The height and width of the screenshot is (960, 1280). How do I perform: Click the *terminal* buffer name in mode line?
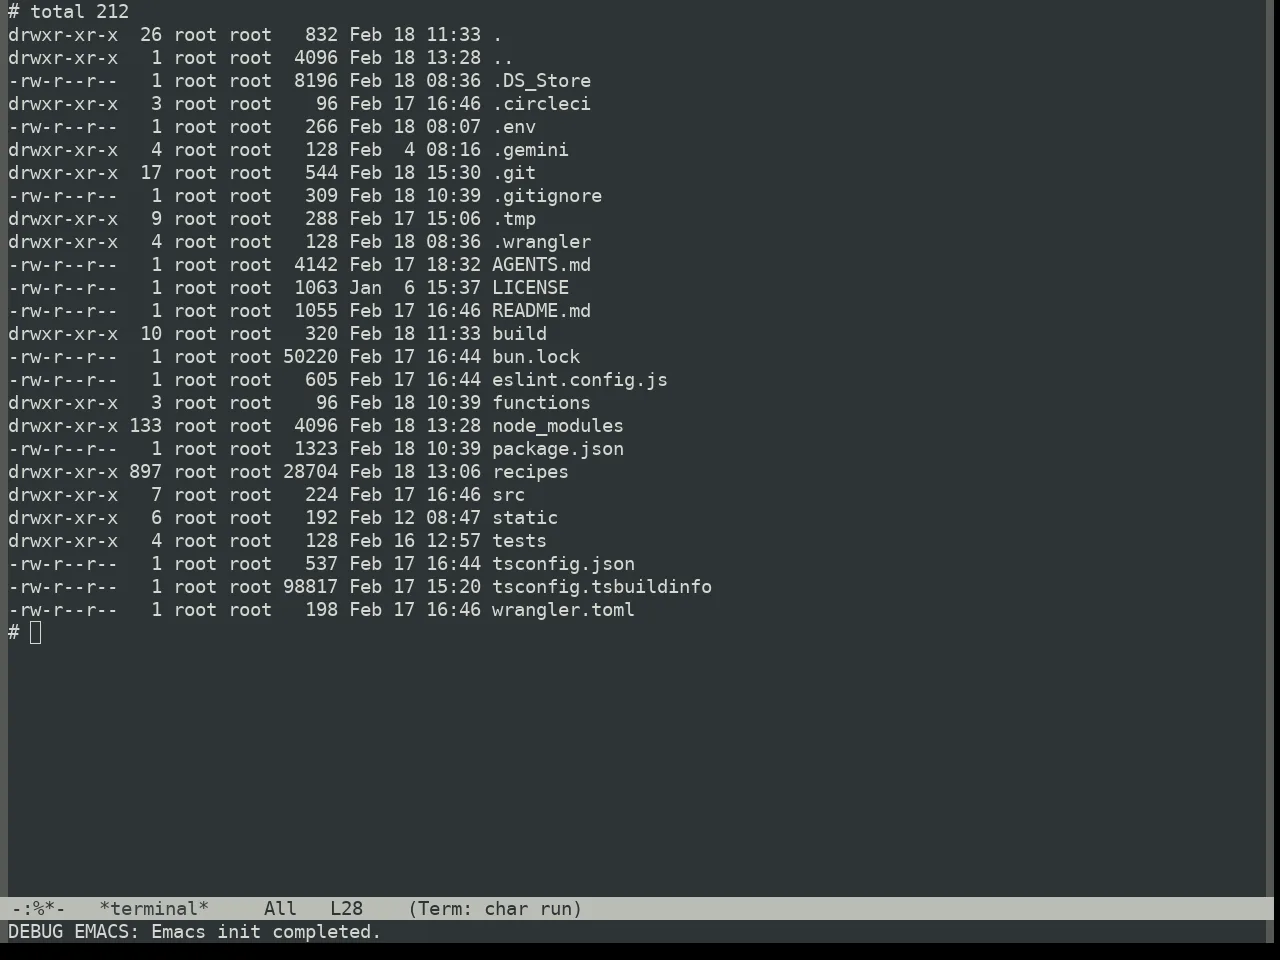pyautogui.click(x=154, y=909)
